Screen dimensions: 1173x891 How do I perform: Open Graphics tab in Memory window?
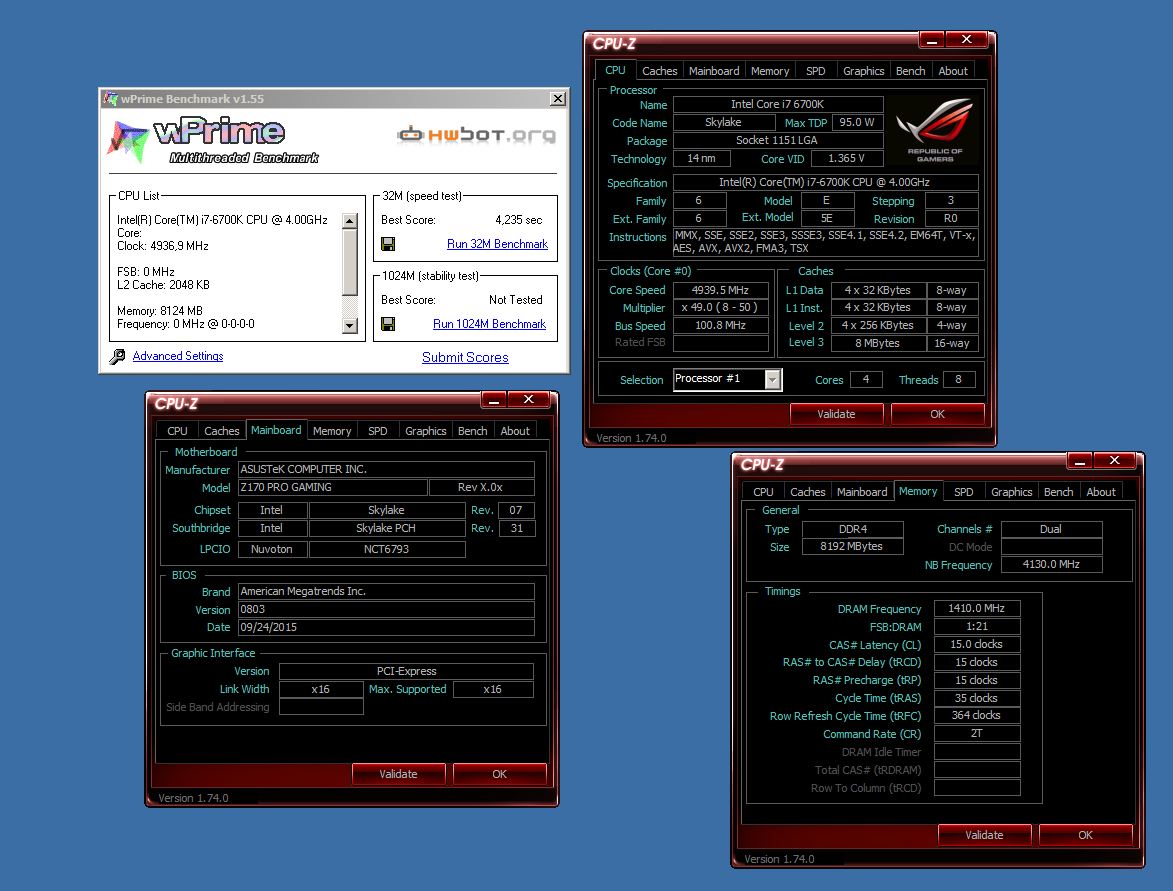(x=1011, y=492)
